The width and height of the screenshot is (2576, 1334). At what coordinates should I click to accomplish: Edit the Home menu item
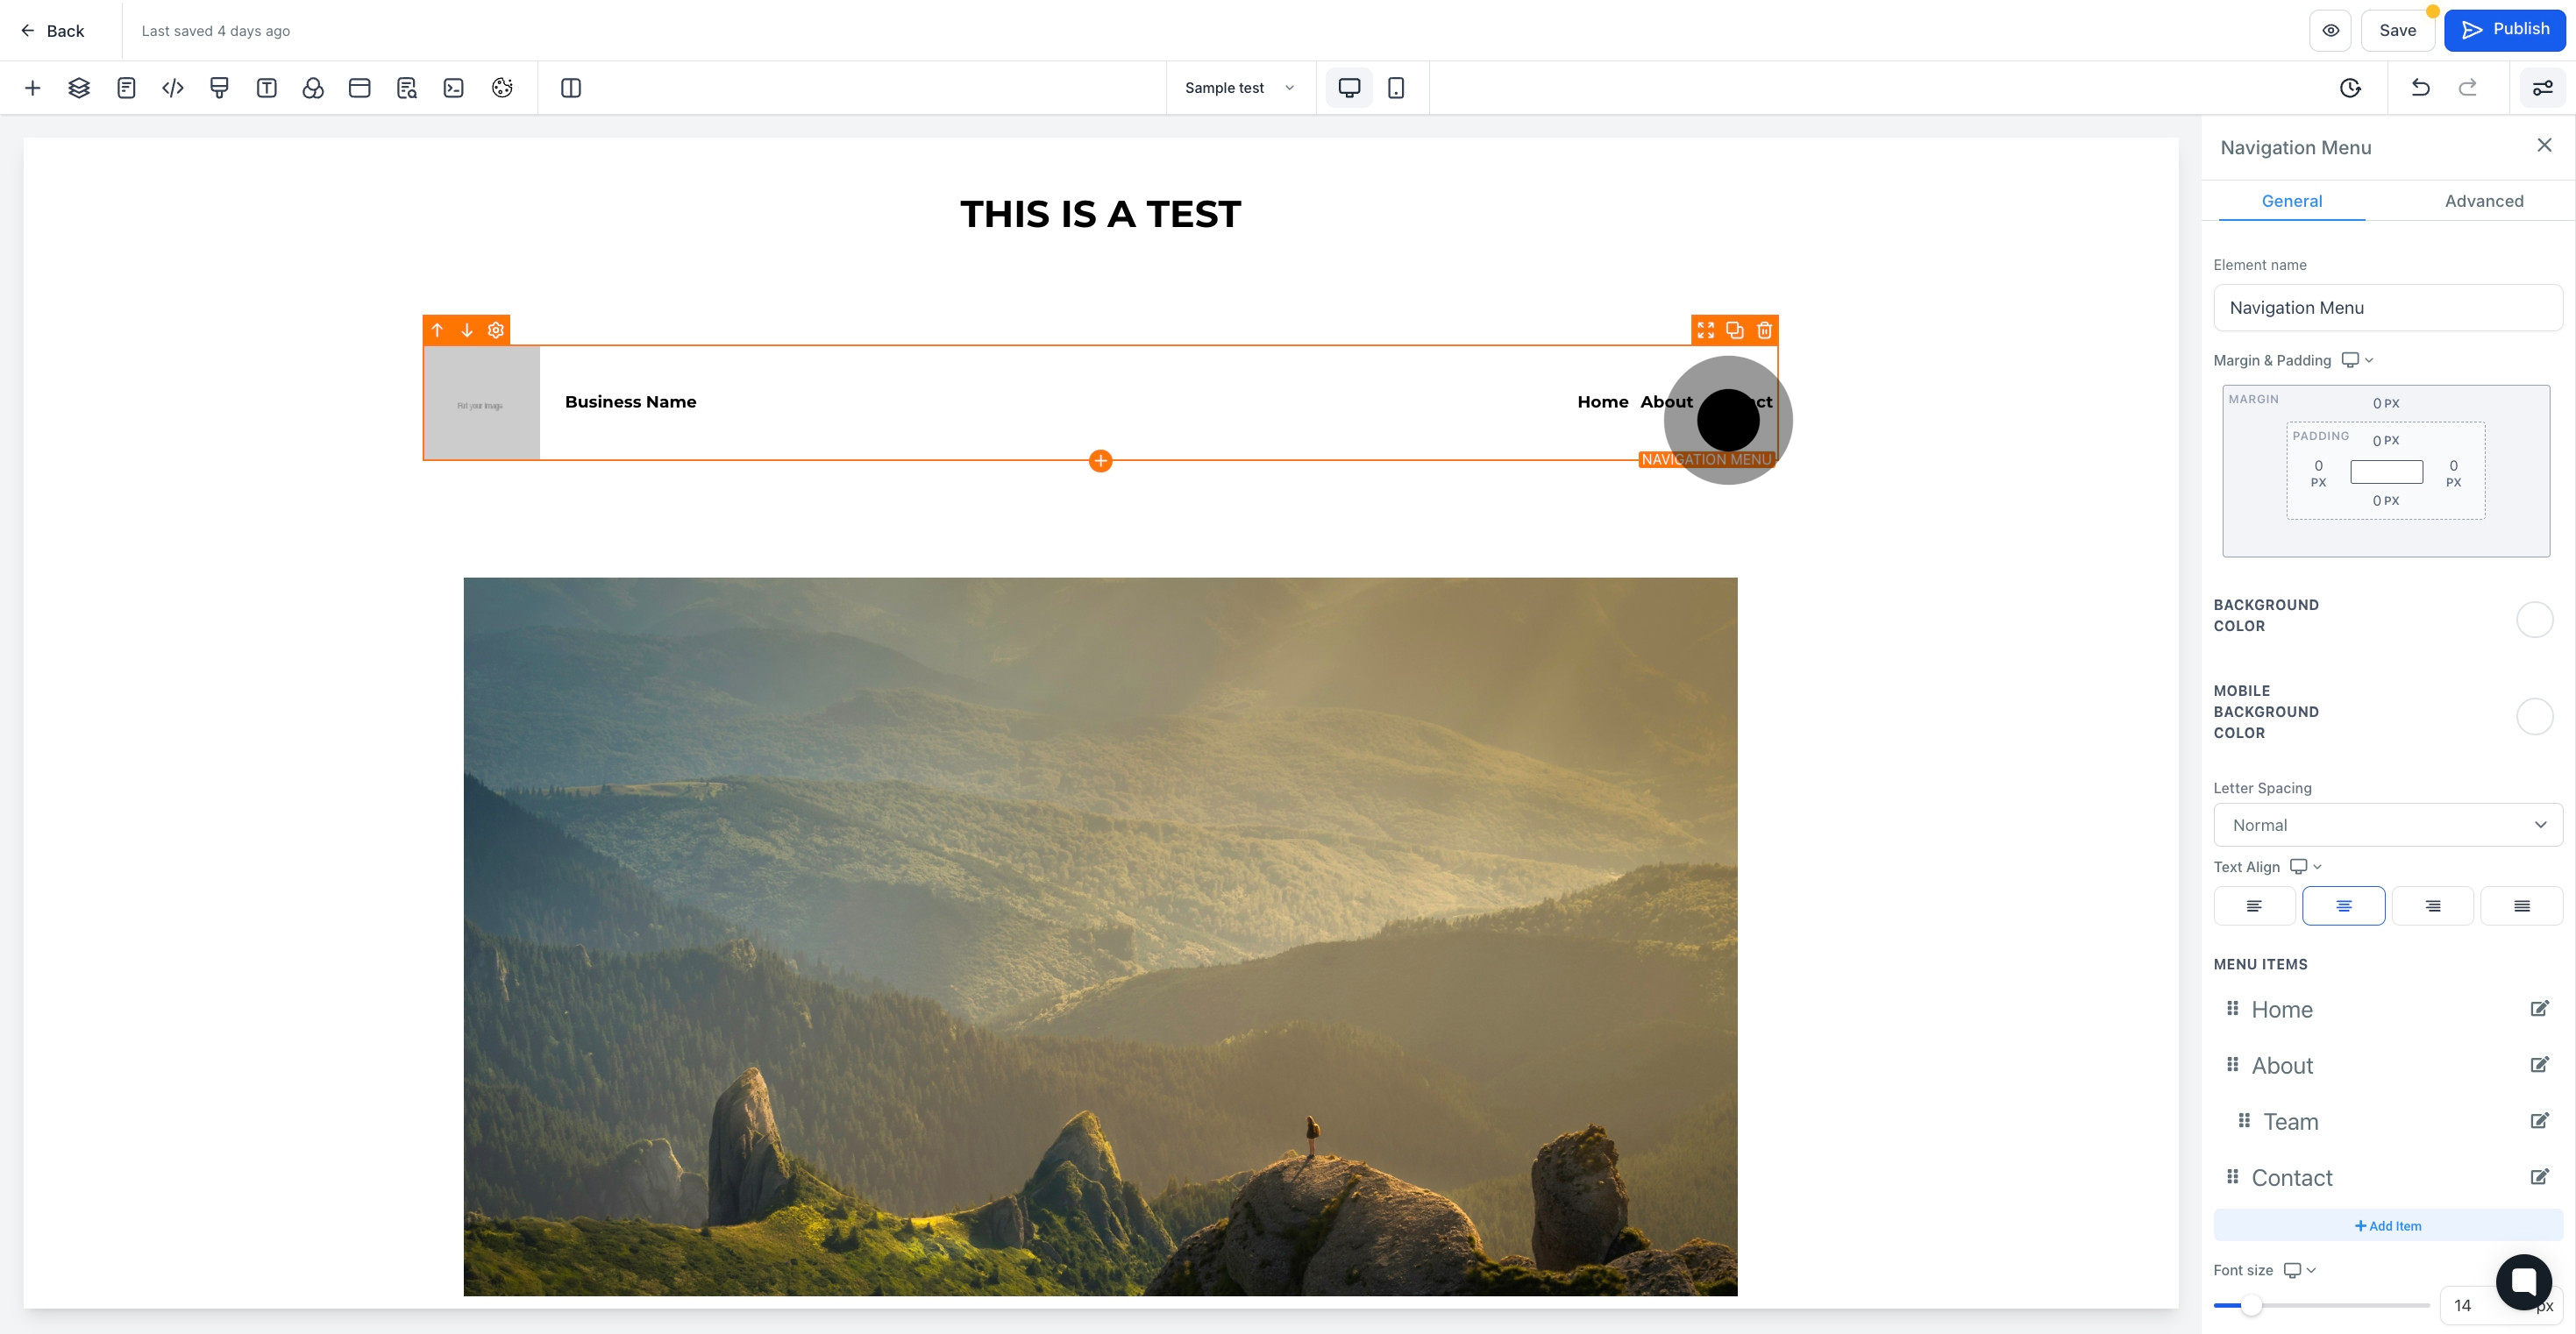tap(2539, 1008)
